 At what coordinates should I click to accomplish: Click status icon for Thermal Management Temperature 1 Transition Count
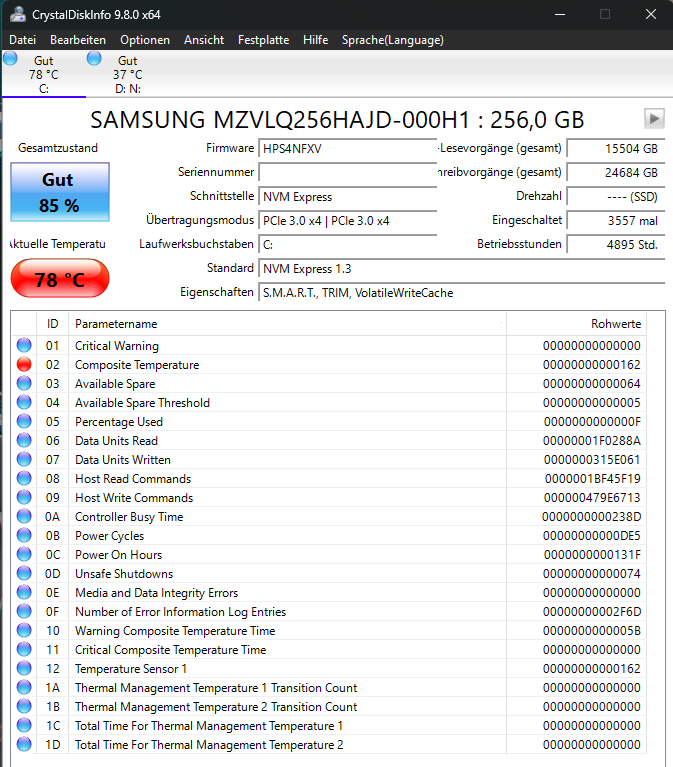(24, 687)
